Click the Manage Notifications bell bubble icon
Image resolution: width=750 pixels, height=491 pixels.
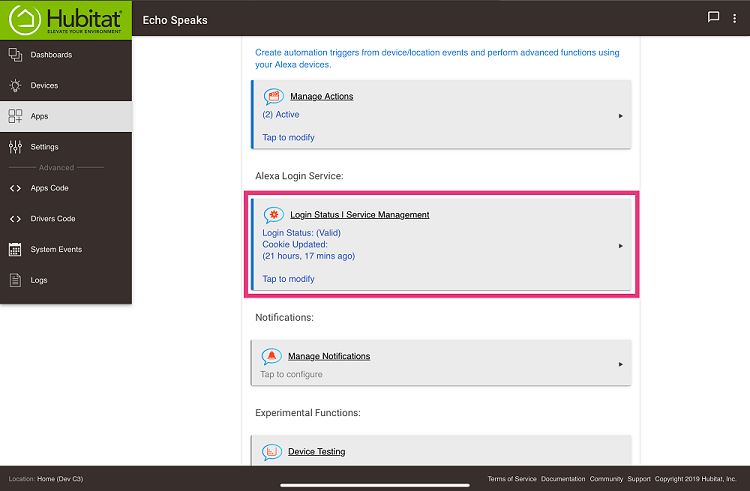(x=271, y=356)
